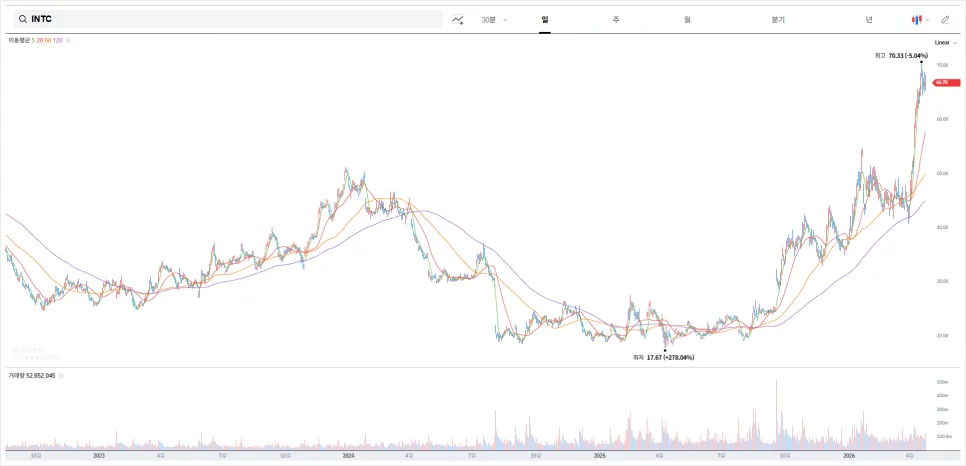Click the 2024 label on the time axis
This screenshot has width=966, height=466.
[x=348, y=456]
